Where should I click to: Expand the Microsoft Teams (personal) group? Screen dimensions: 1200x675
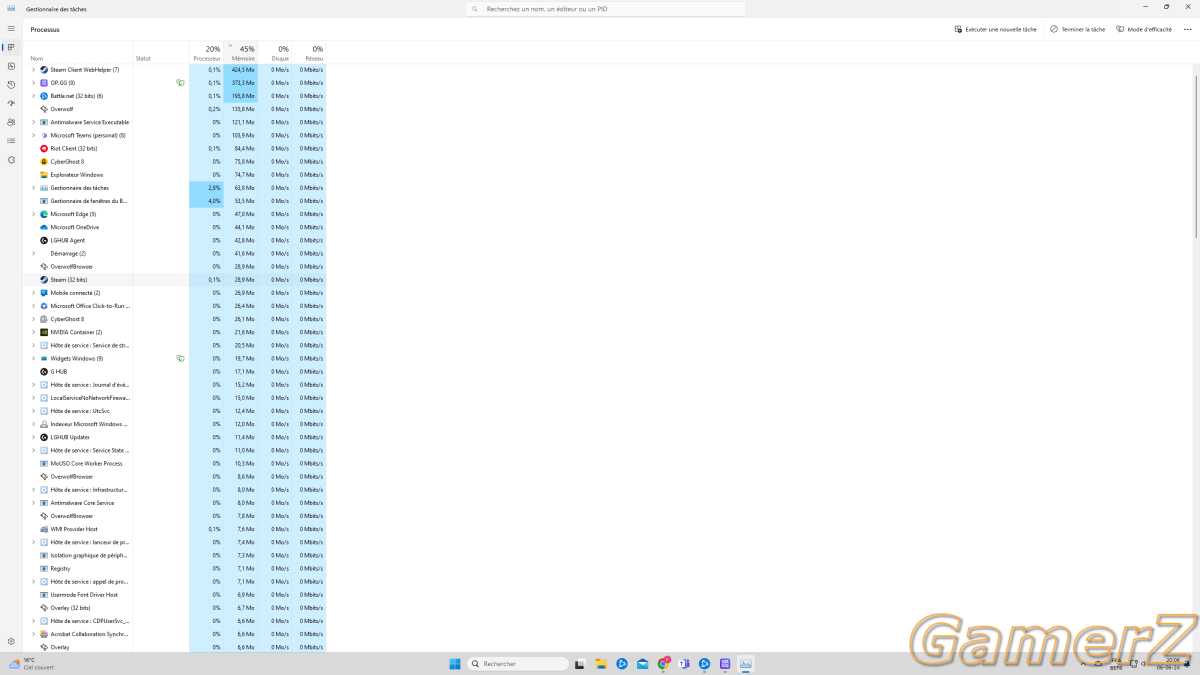pyautogui.click(x=33, y=135)
